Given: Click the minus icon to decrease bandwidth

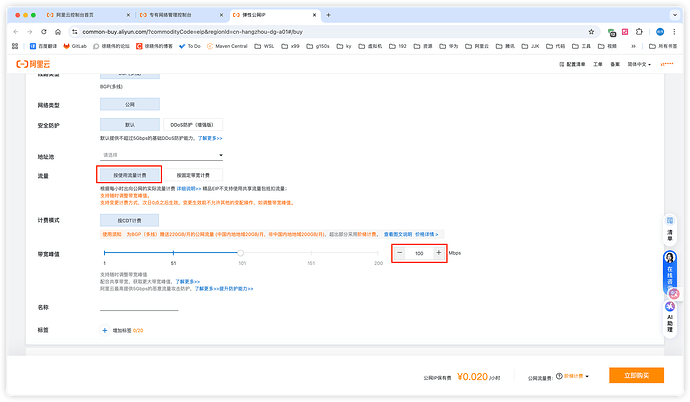Looking at the screenshot, I should pos(400,253).
